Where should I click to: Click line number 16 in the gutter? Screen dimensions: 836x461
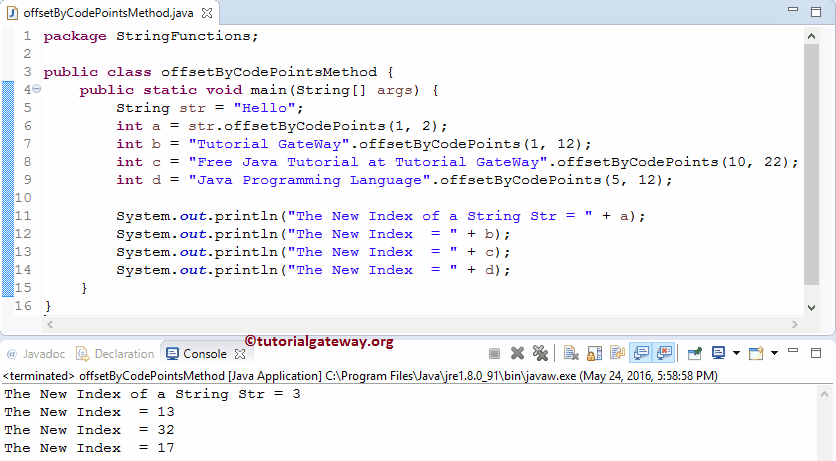pos(23,306)
